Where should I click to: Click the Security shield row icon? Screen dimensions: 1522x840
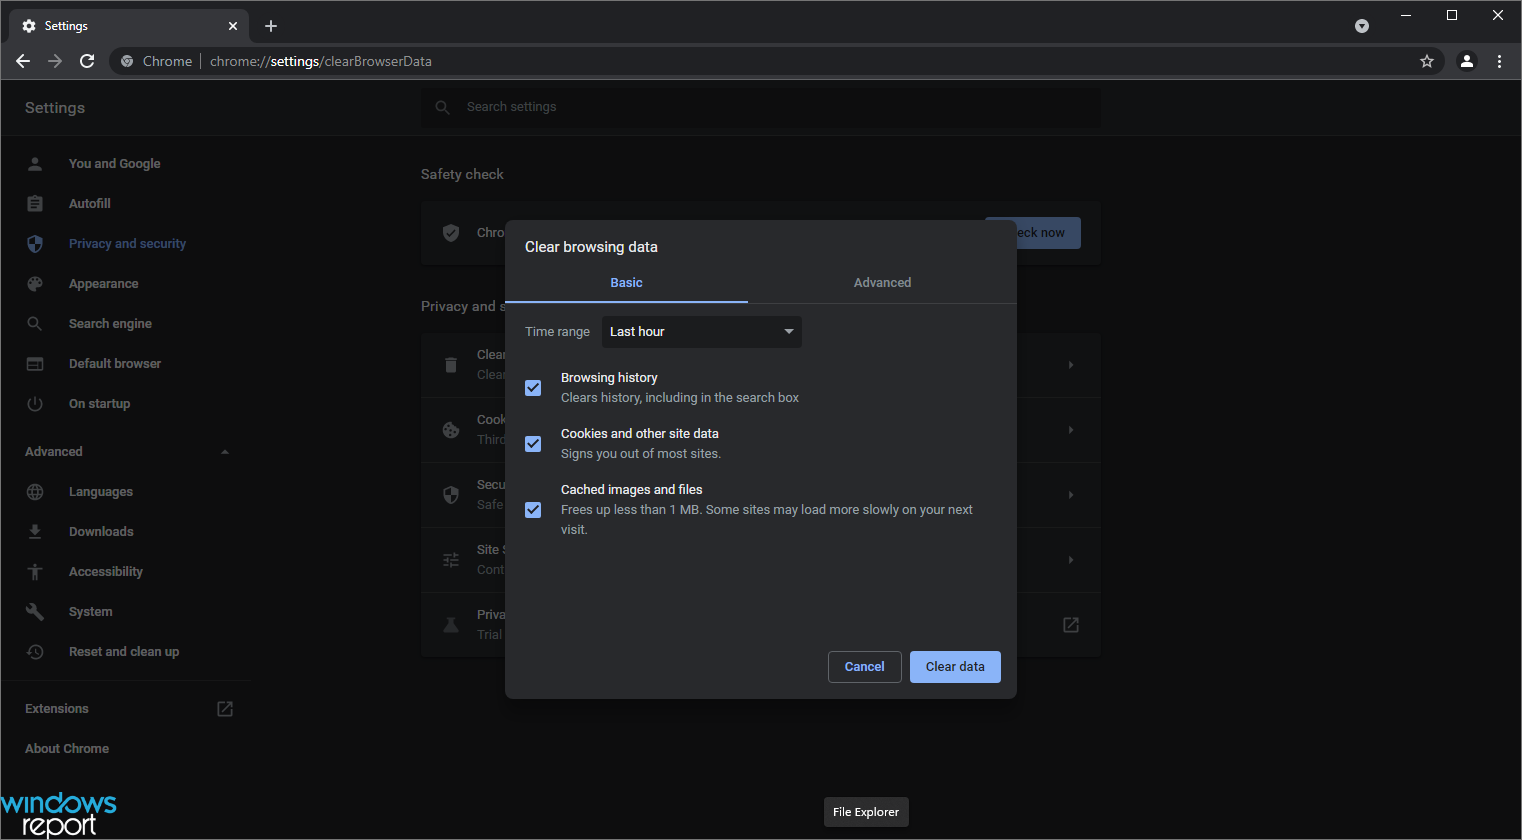click(x=451, y=495)
